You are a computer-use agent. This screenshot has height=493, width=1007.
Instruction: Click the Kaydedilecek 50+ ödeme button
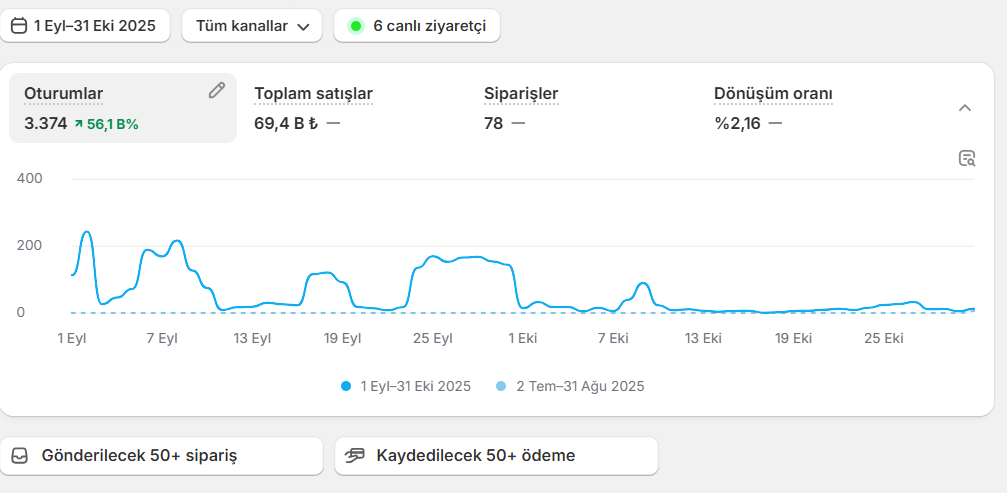496,456
